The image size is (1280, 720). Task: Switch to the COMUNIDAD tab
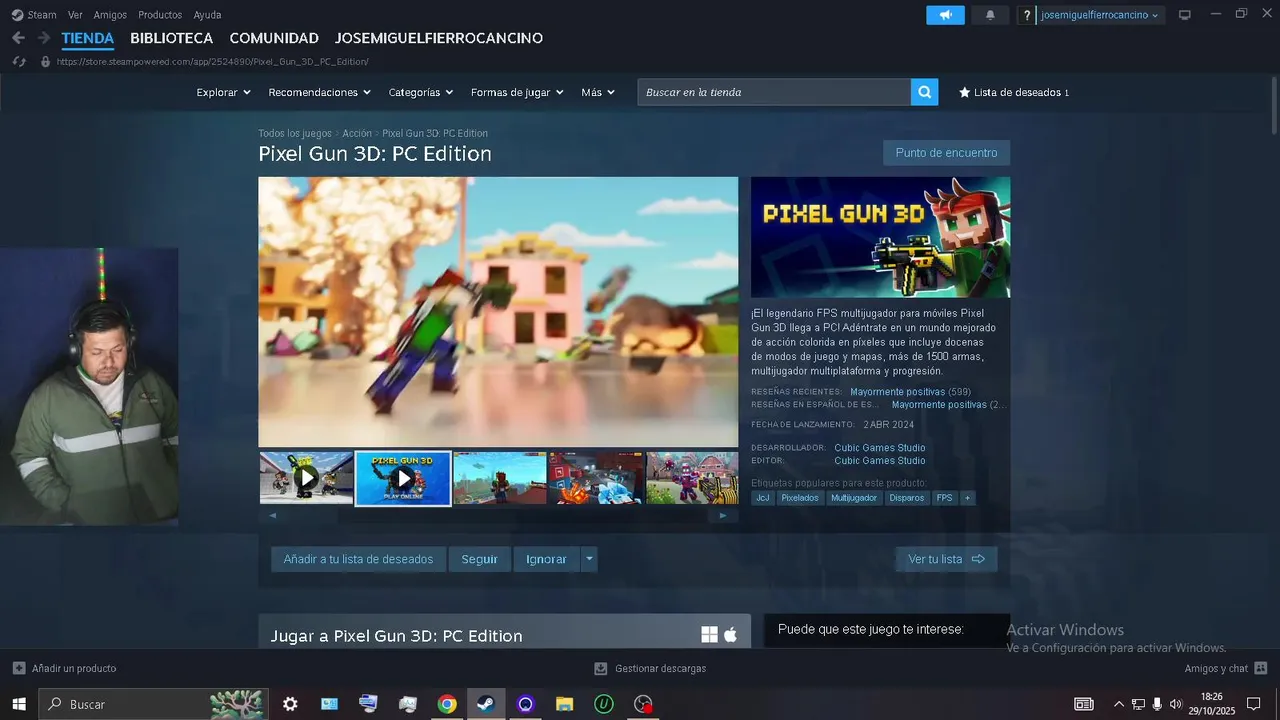pyautogui.click(x=274, y=38)
